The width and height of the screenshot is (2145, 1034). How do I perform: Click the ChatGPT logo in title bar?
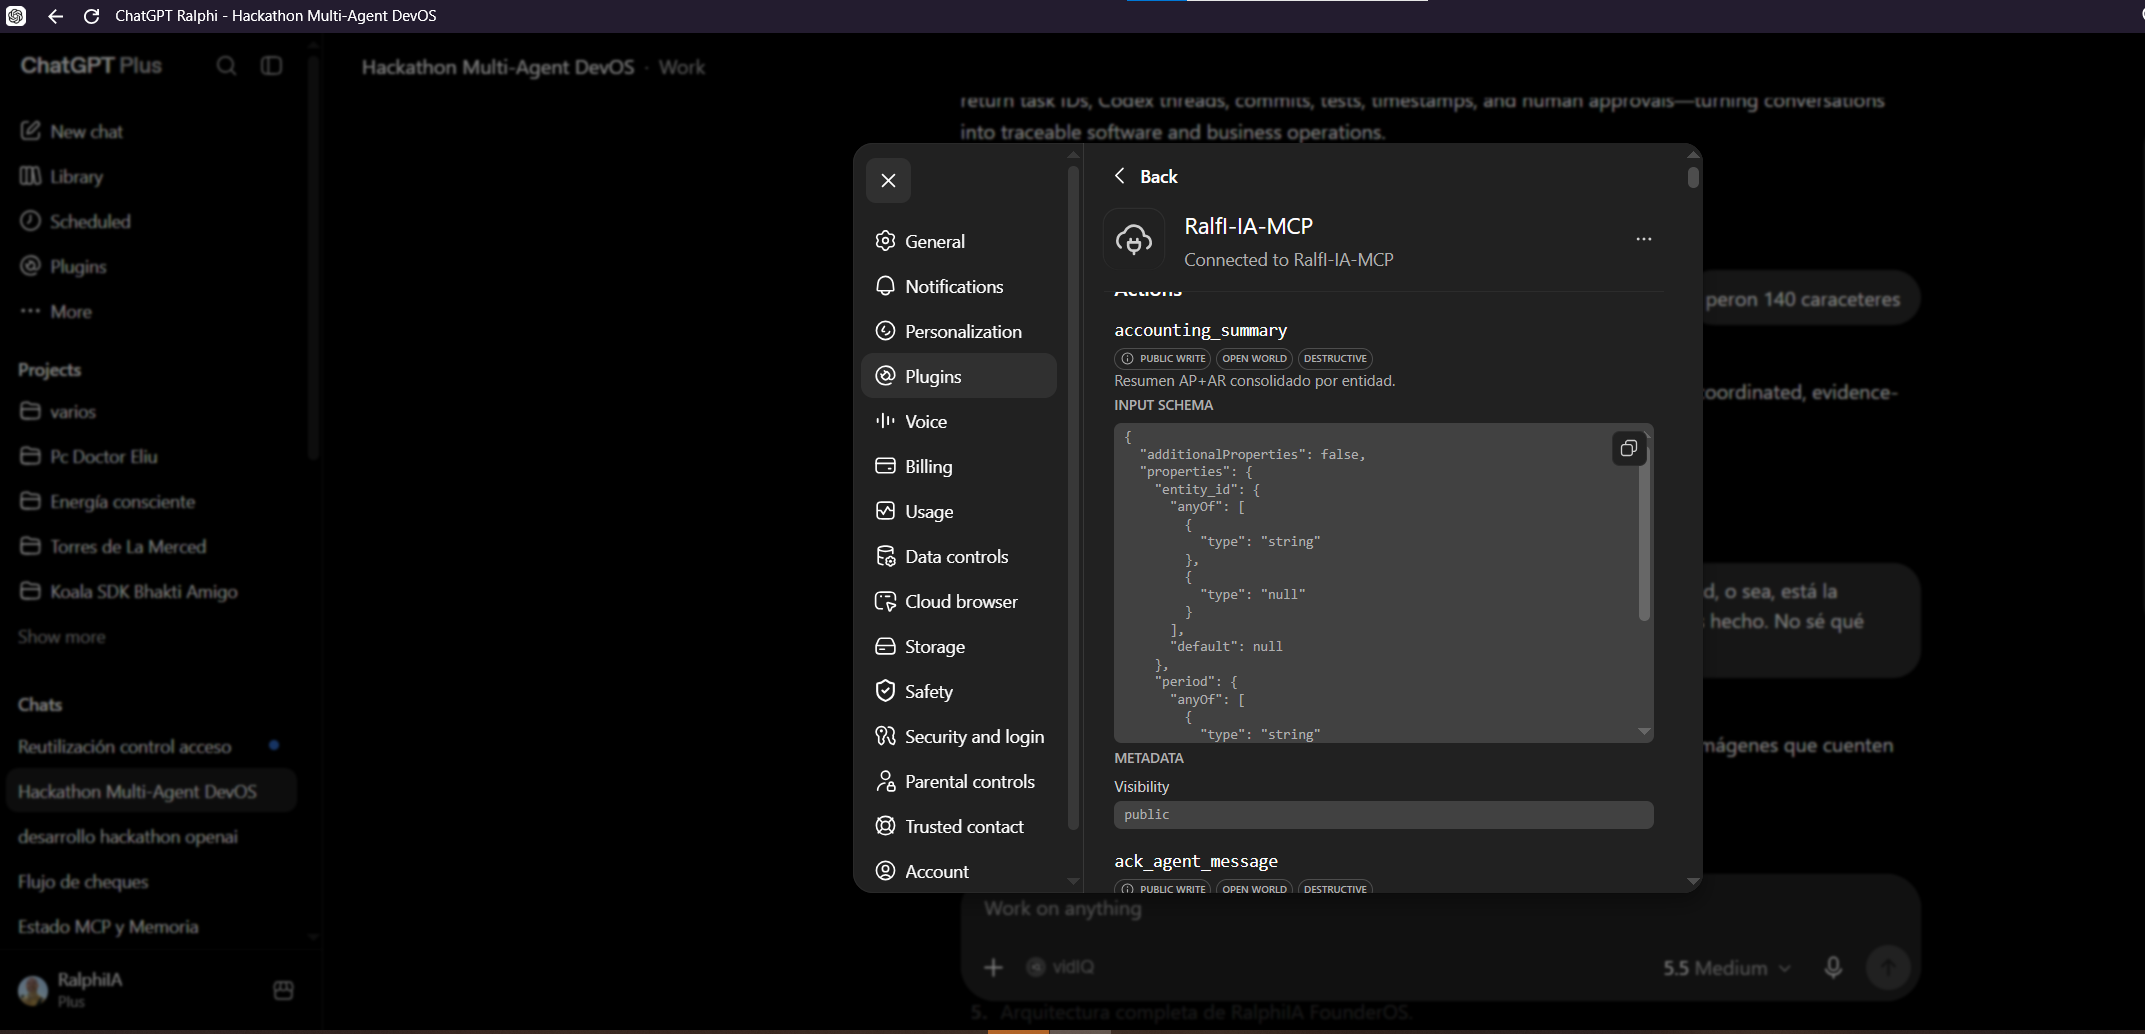[x=16, y=16]
